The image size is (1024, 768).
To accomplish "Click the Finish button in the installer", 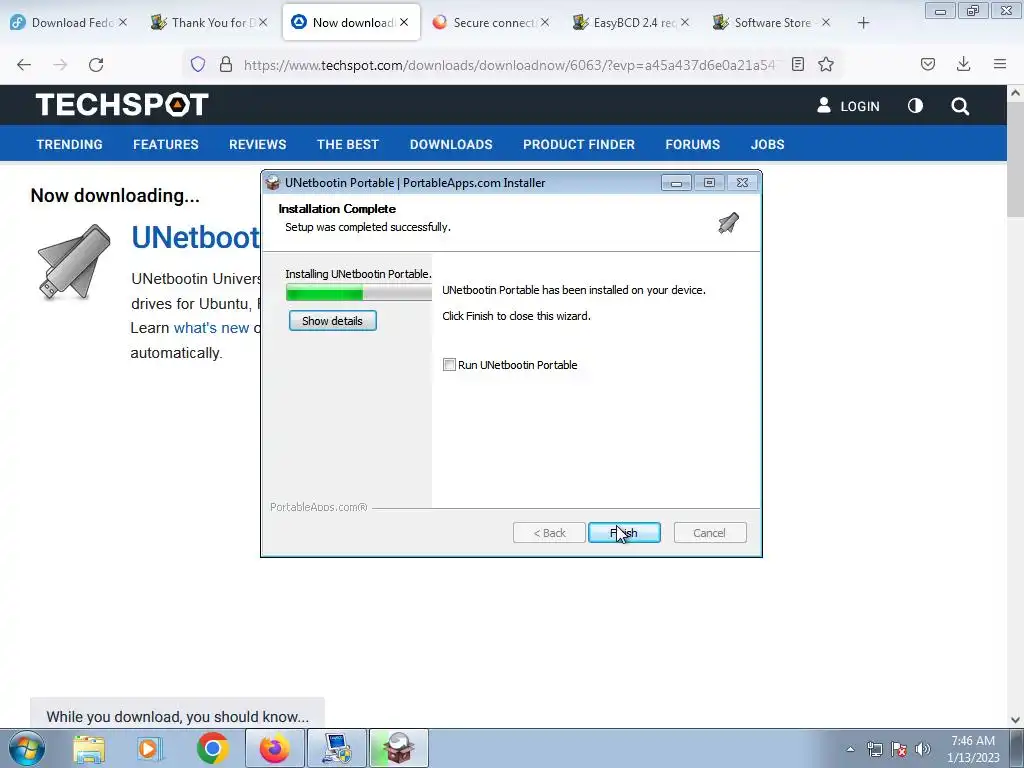I will (624, 533).
